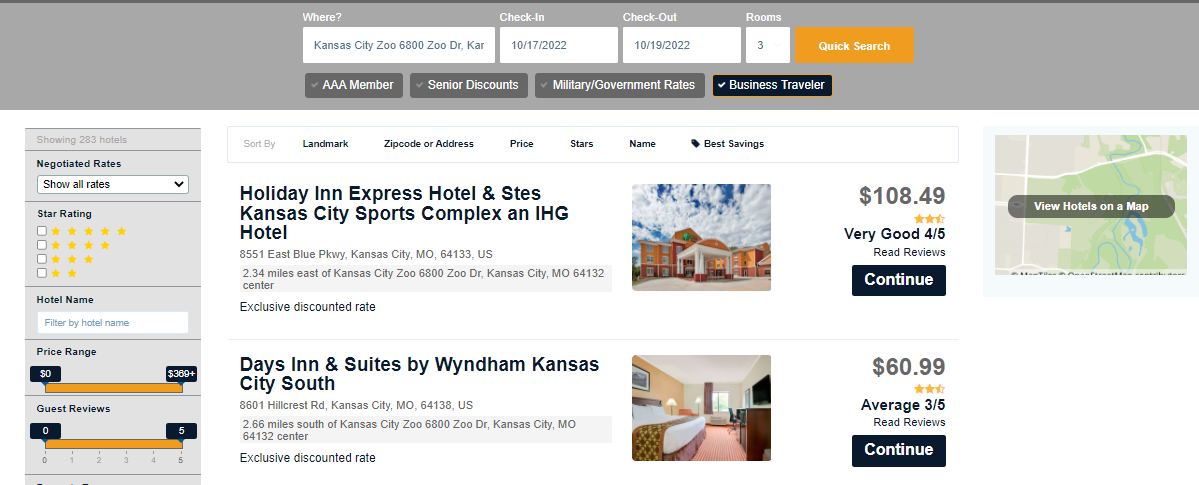Toggle the Business Traveler checkmark filter
The image size is (1199, 485).
coord(772,85)
